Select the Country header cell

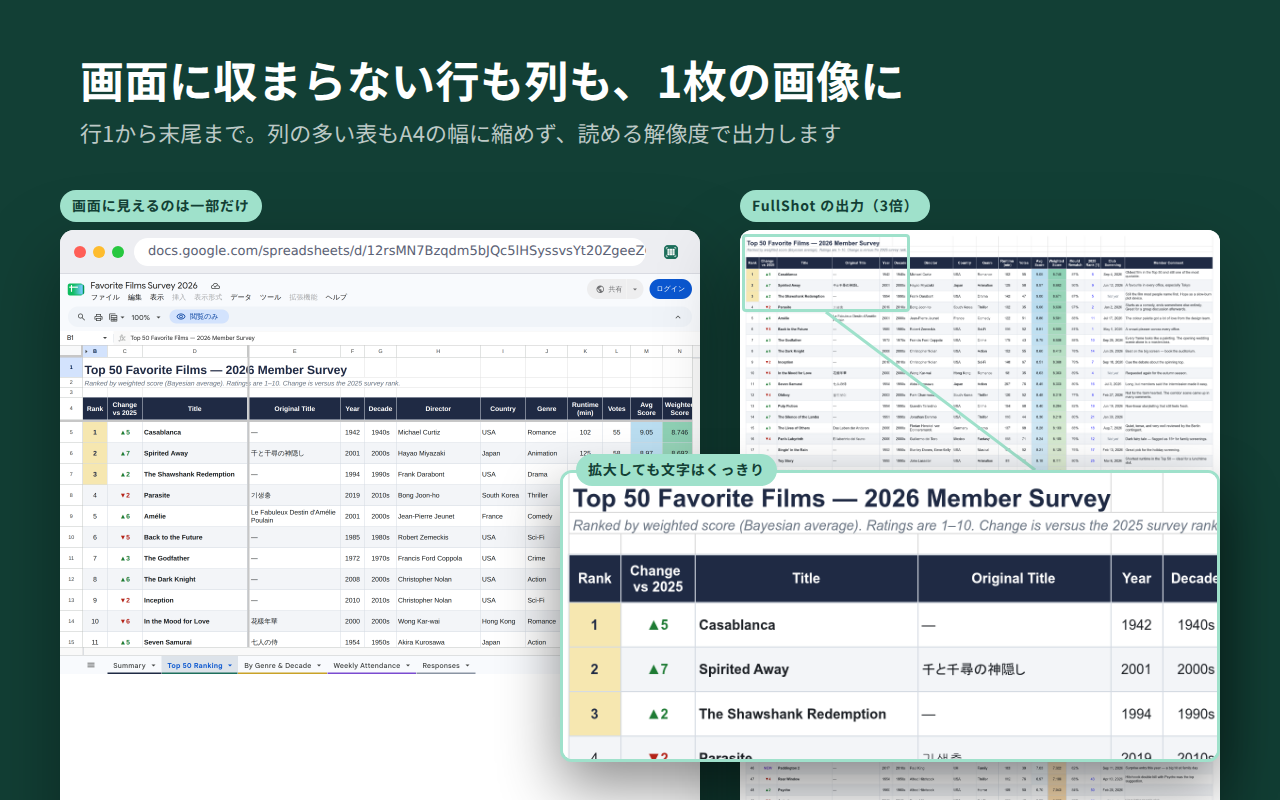tap(503, 408)
